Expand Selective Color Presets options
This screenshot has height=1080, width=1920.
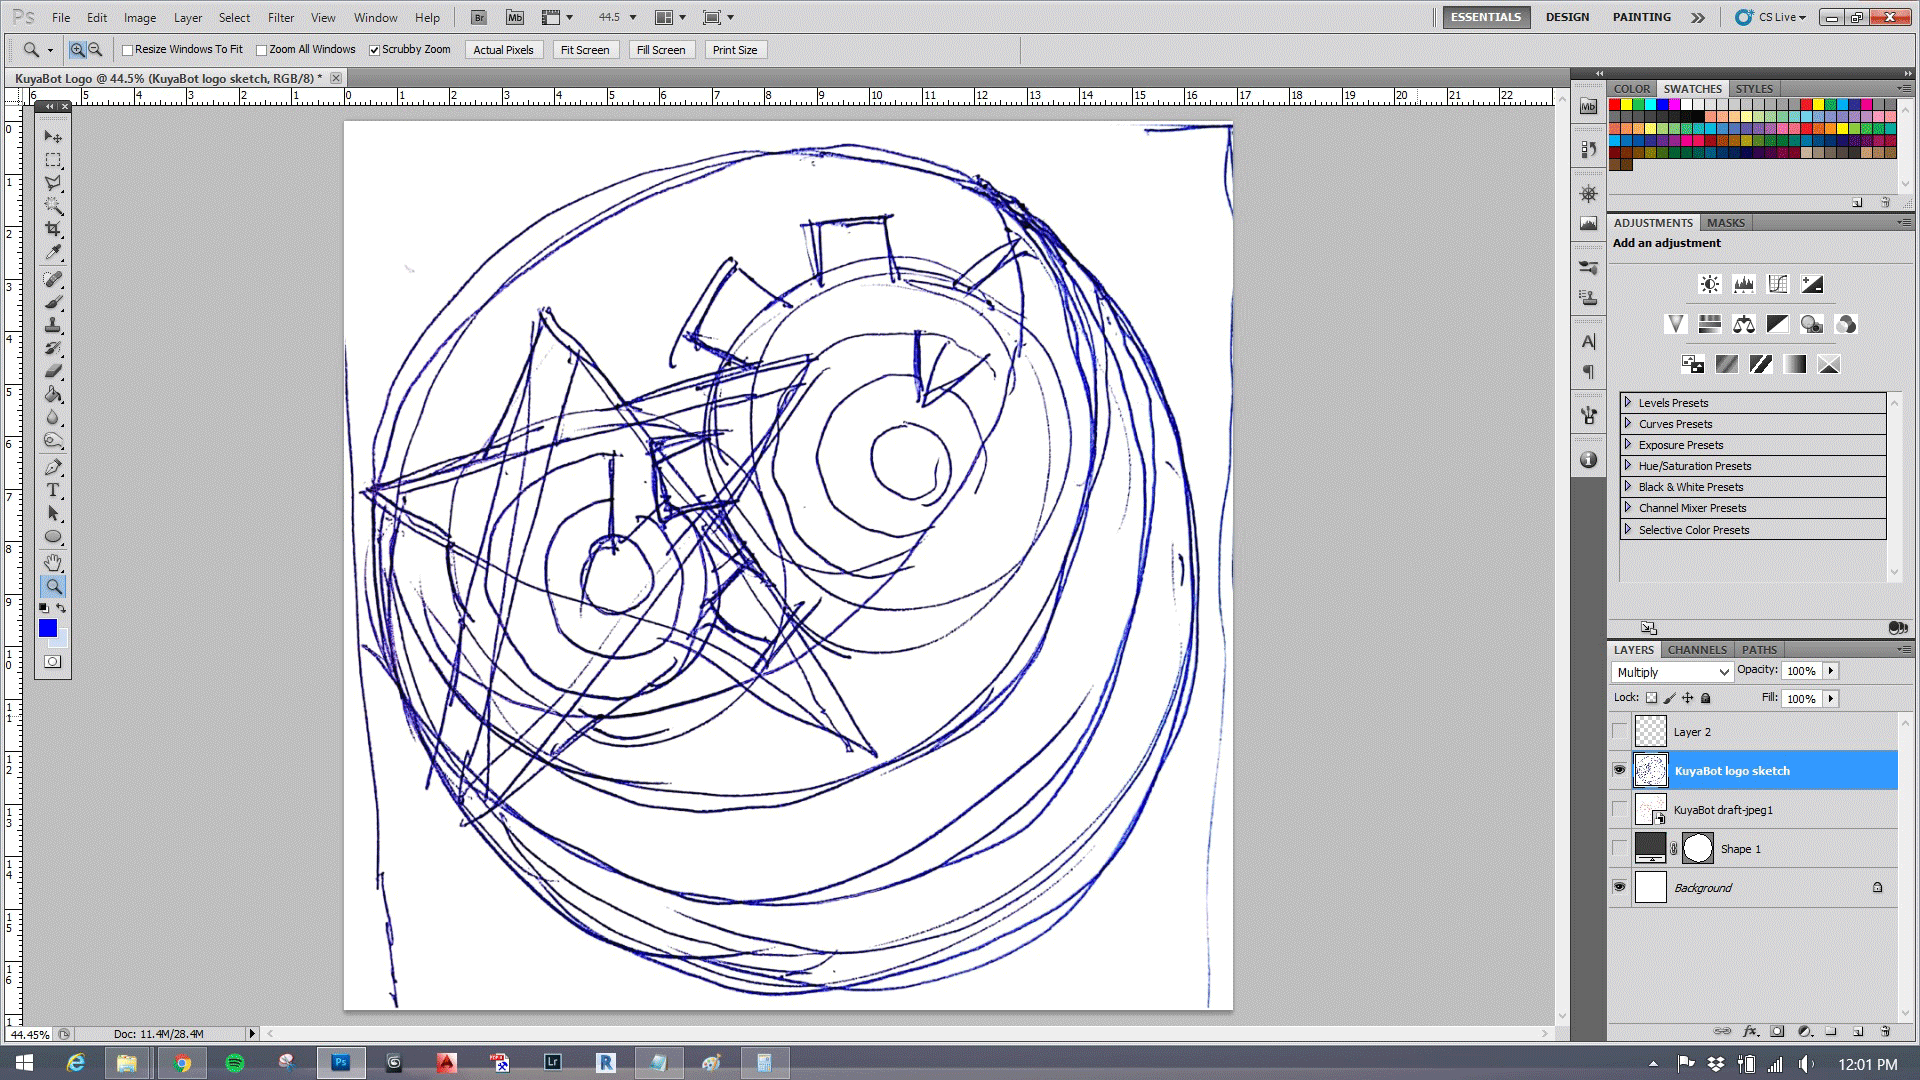pyautogui.click(x=1627, y=529)
